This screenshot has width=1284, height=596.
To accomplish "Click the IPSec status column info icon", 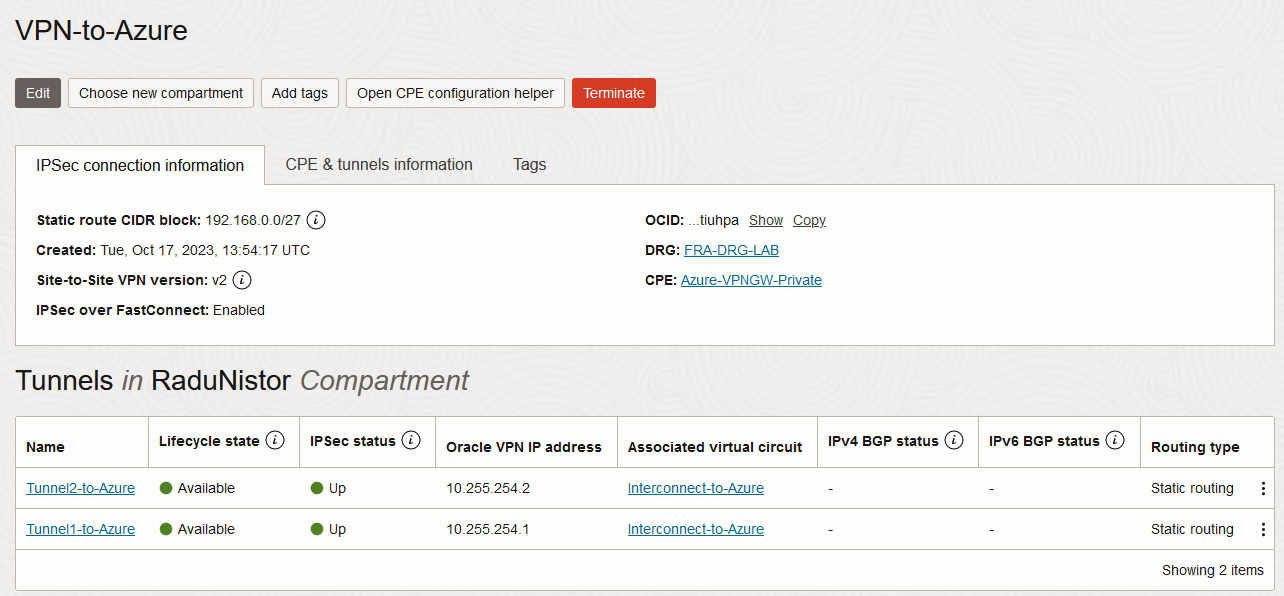I will (412, 441).
